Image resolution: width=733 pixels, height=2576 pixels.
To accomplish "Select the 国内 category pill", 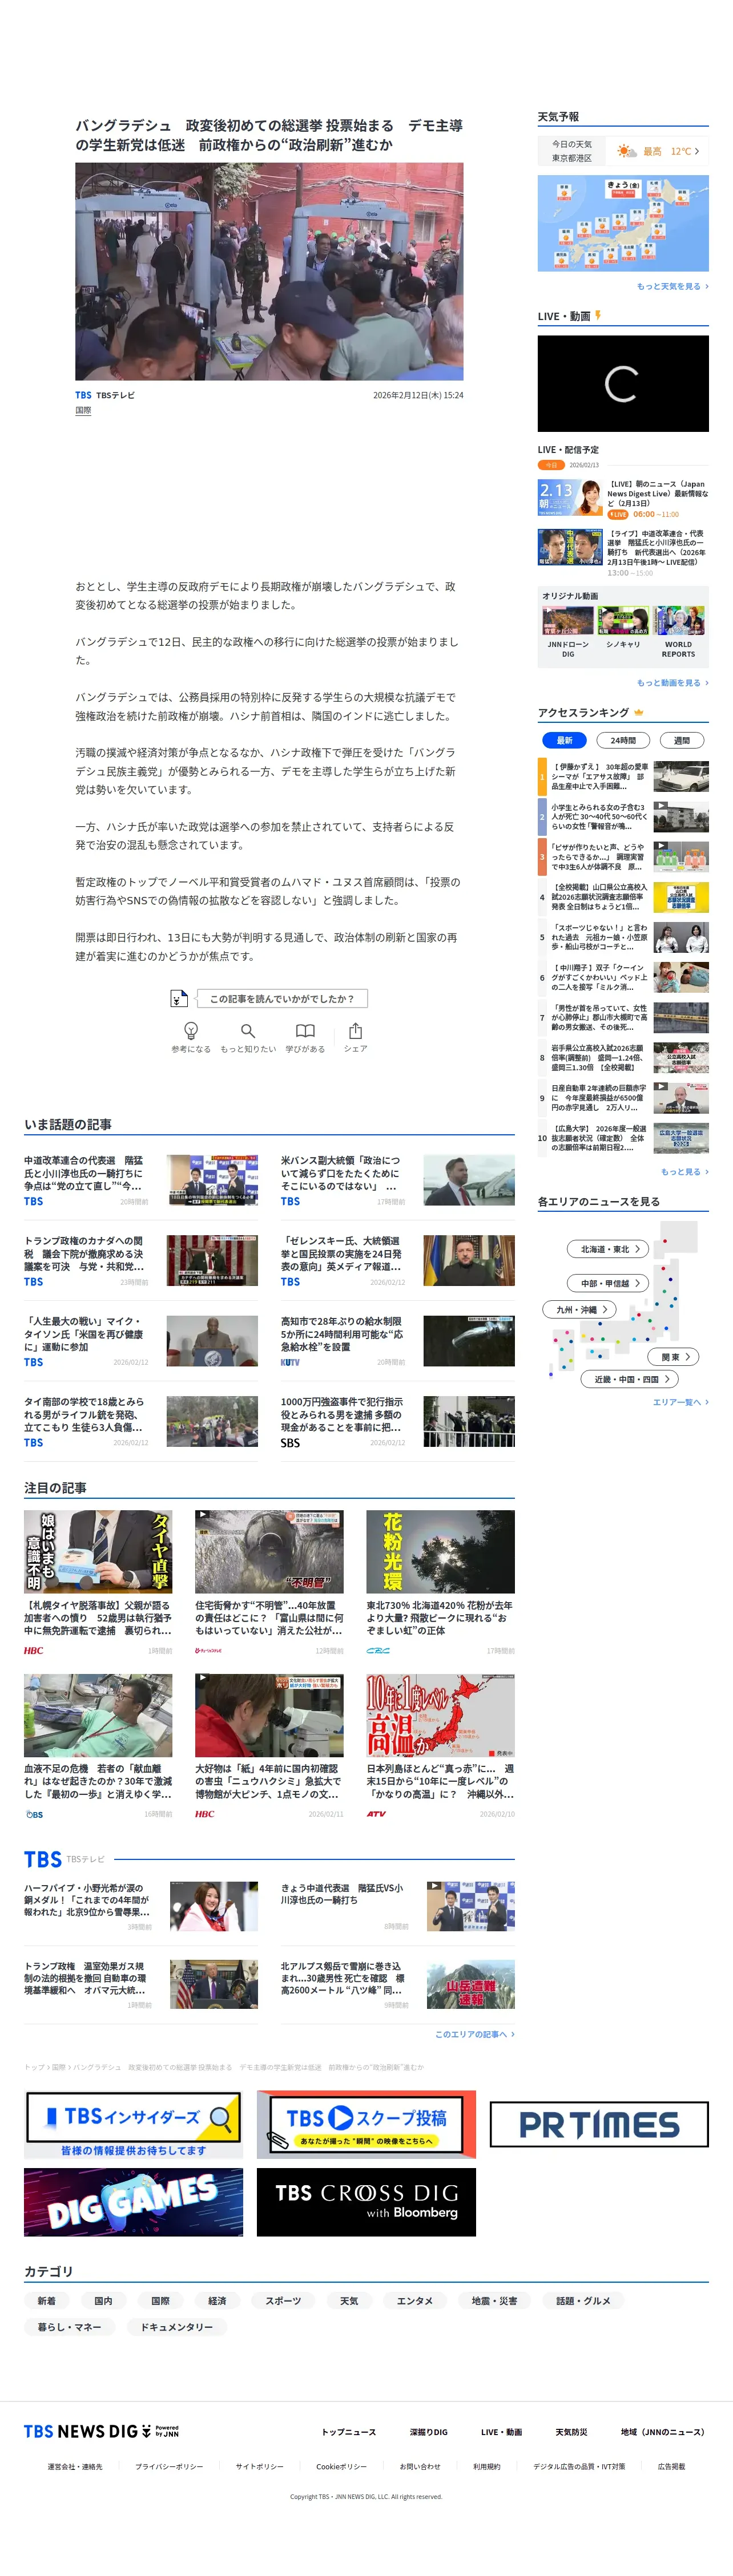I will click(104, 2301).
